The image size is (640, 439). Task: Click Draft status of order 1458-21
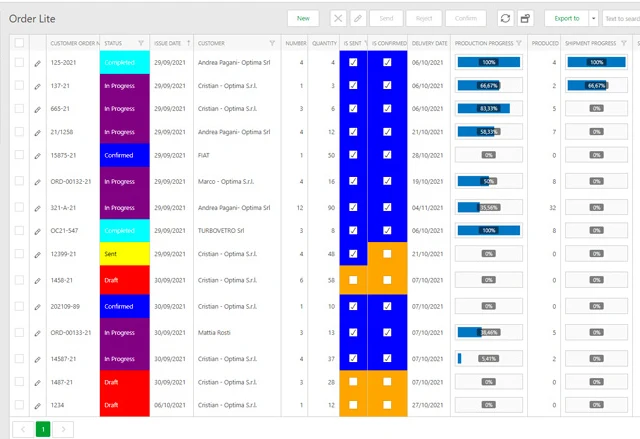(x=124, y=280)
